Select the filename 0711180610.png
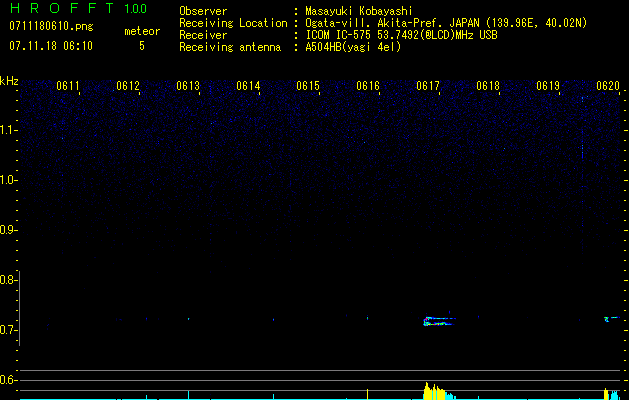The width and height of the screenshot is (629, 400). (x=51, y=26)
